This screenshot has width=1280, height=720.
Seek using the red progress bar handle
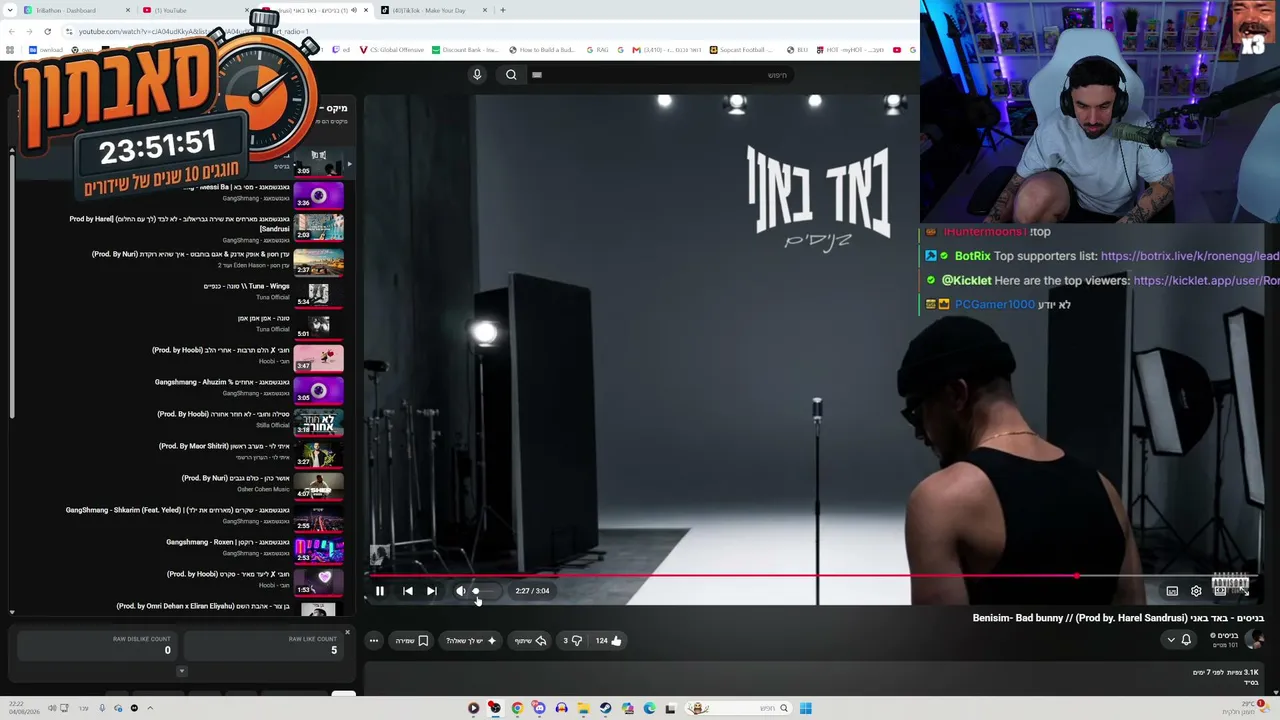(1076, 576)
